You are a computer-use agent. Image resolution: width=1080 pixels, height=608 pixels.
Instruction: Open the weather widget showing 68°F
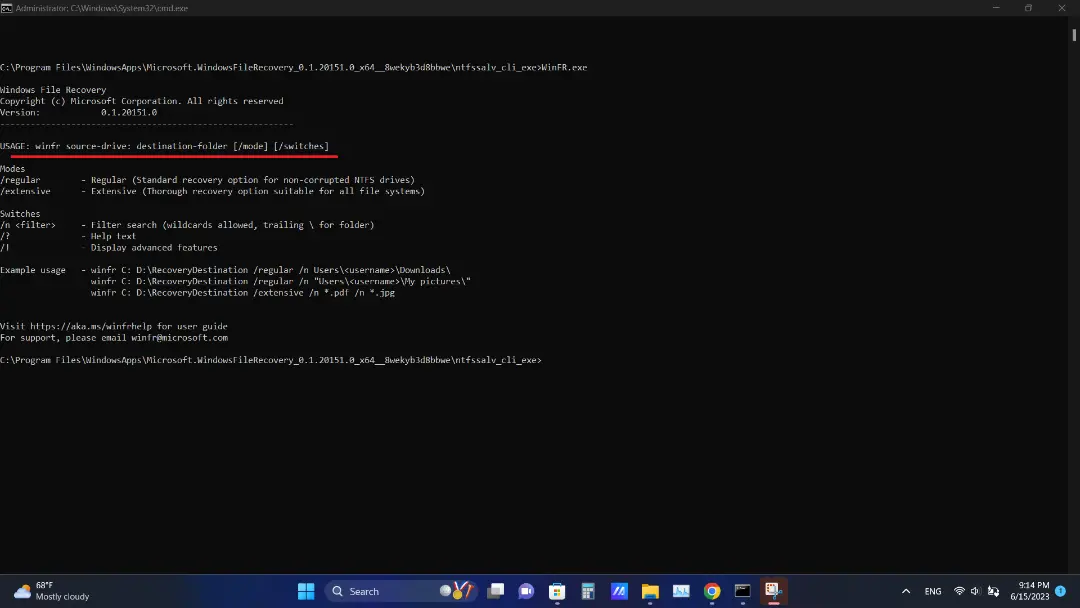coord(52,591)
